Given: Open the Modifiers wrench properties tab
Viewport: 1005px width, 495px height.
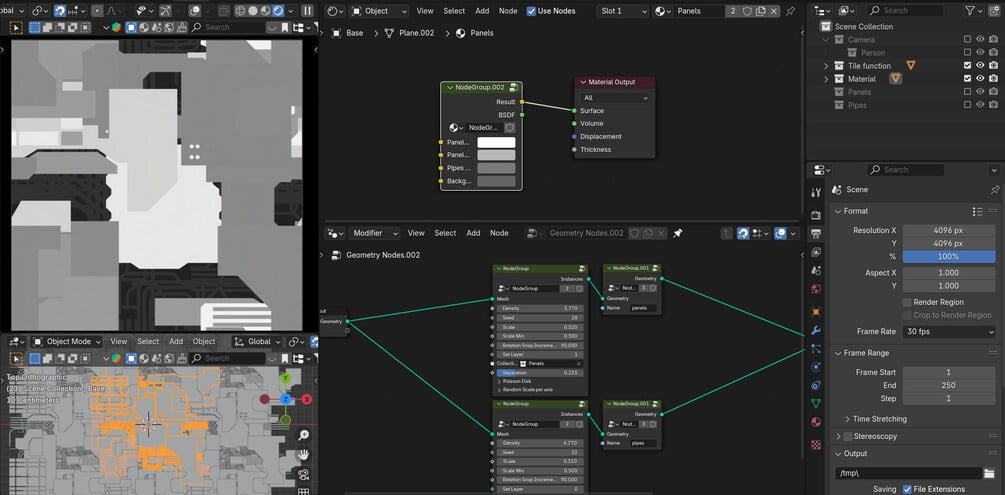Looking at the screenshot, I should tap(816, 331).
